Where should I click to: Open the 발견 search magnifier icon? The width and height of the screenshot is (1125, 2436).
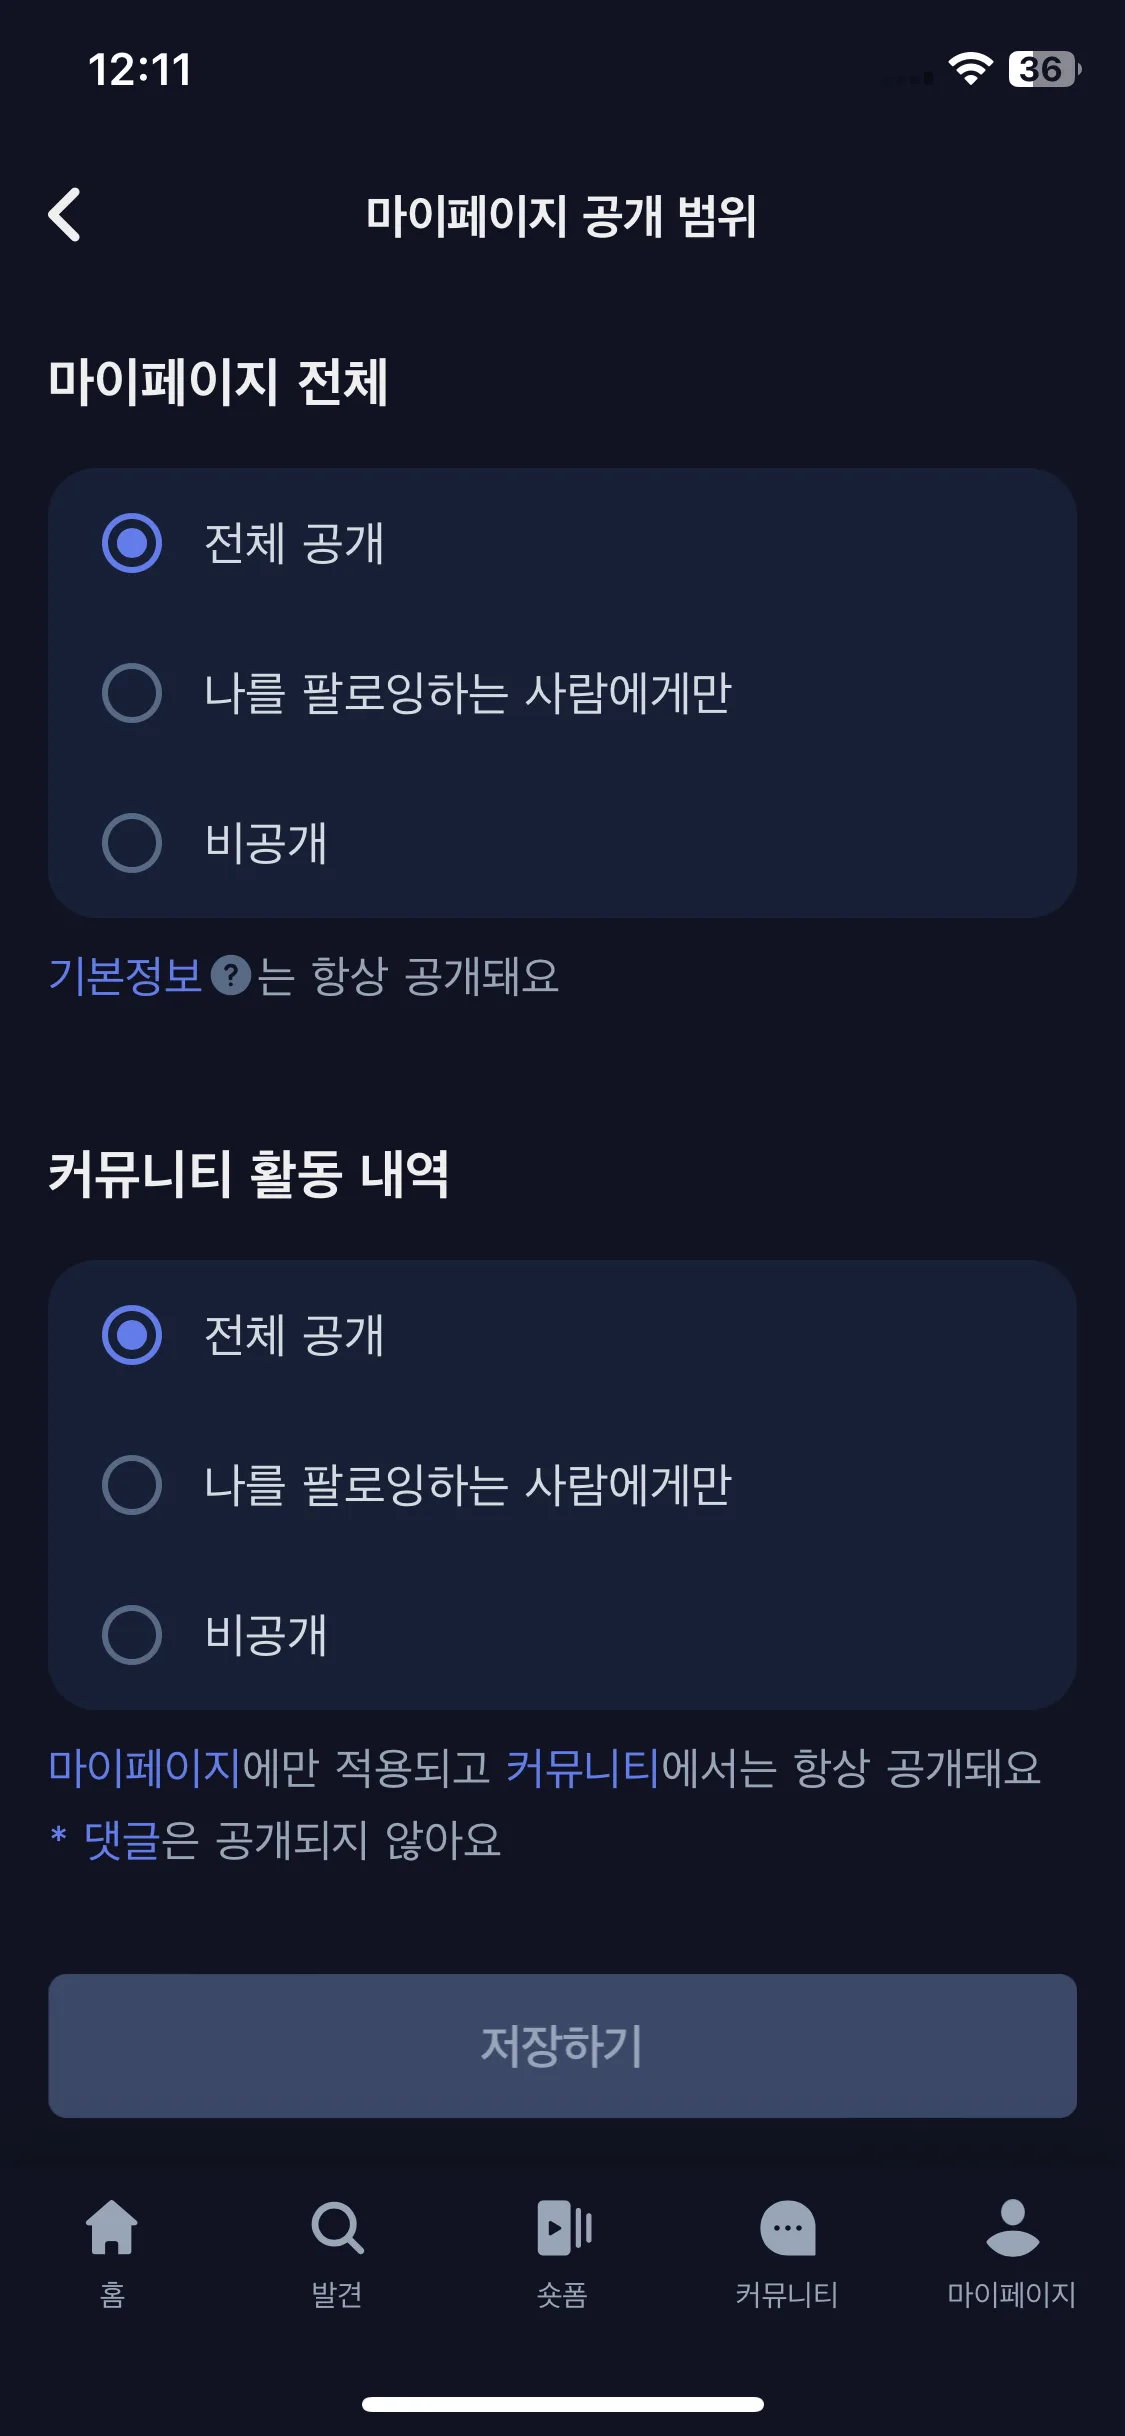337,2227
